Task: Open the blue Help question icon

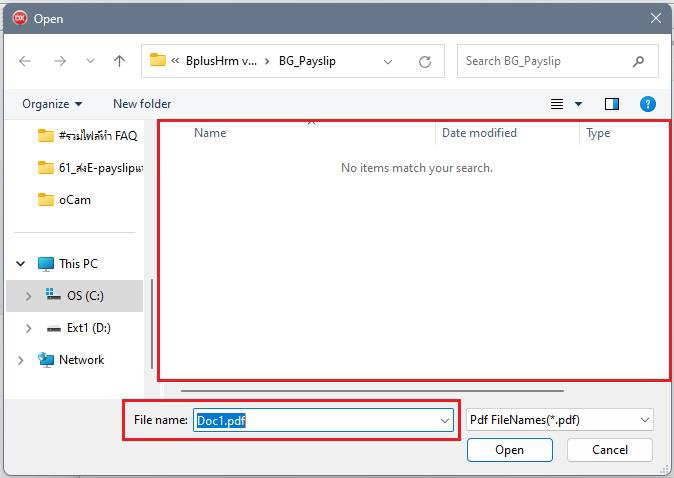Action: pyautogui.click(x=647, y=104)
